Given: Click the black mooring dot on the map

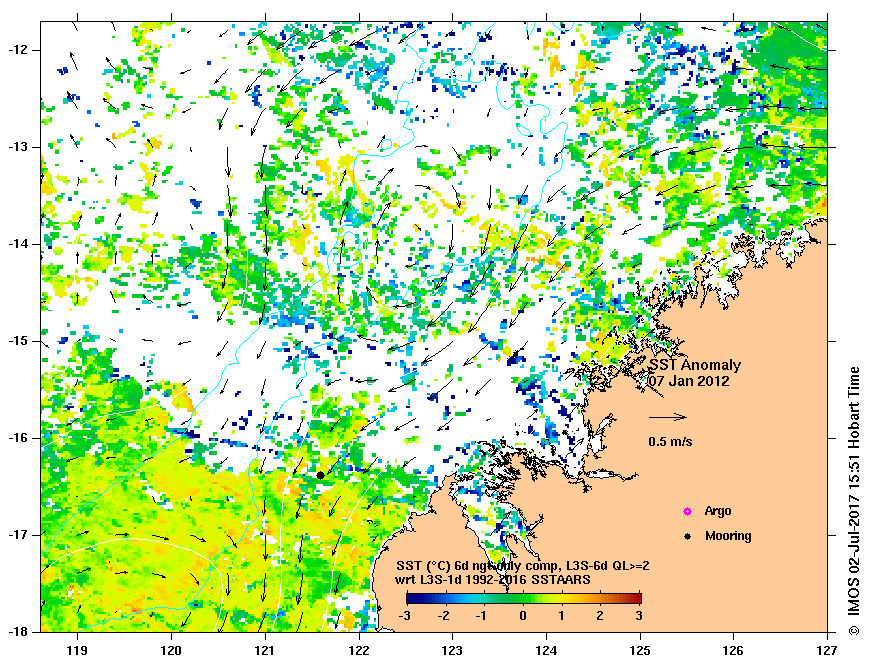Looking at the screenshot, I should [321, 475].
